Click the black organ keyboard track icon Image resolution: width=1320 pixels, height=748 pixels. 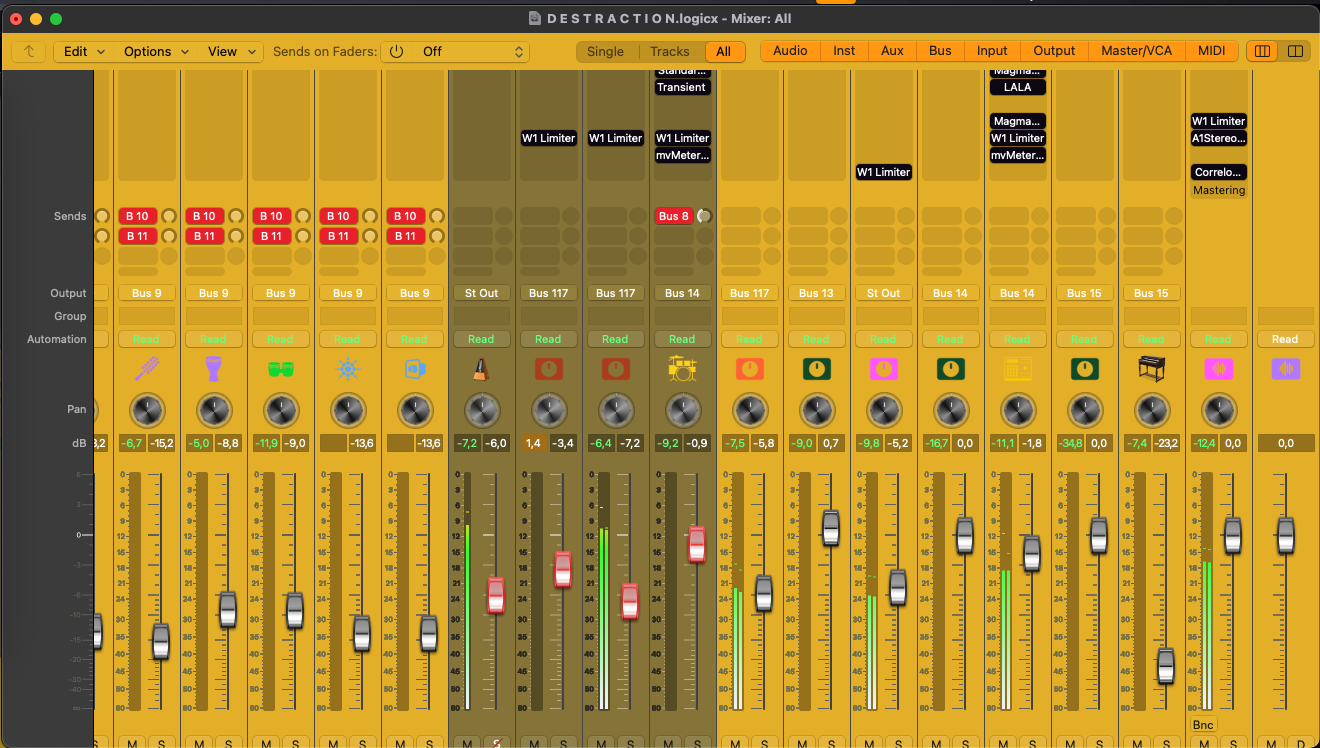coord(1151,370)
